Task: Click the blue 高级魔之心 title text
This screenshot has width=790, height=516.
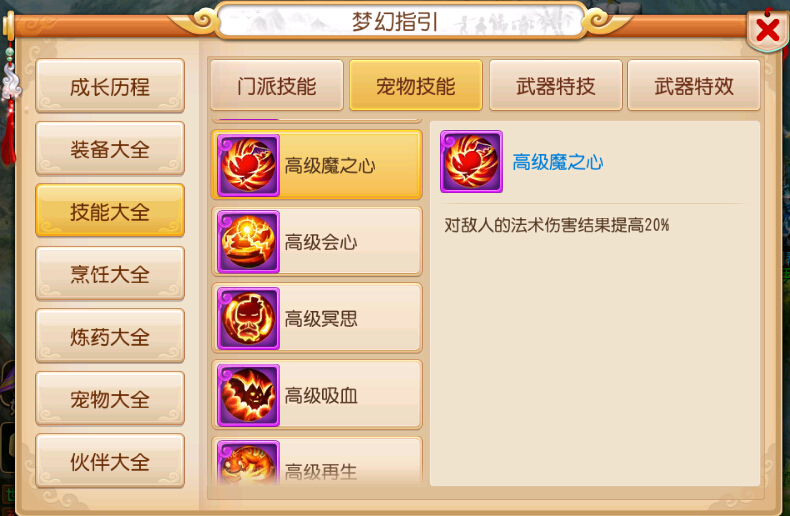Action: tap(558, 162)
